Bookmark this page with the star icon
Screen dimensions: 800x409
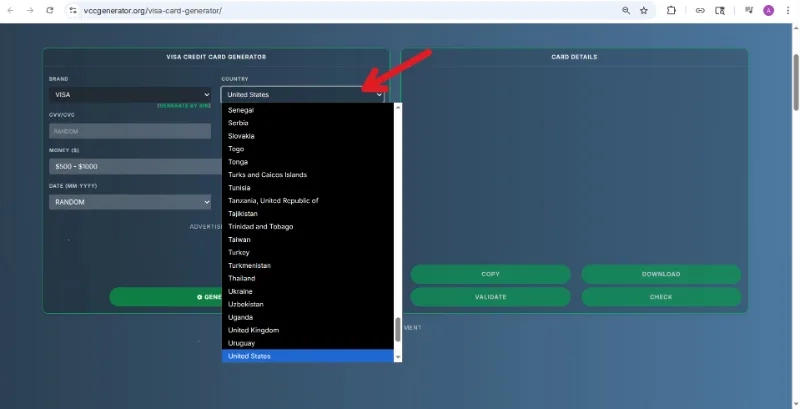(644, 10)
